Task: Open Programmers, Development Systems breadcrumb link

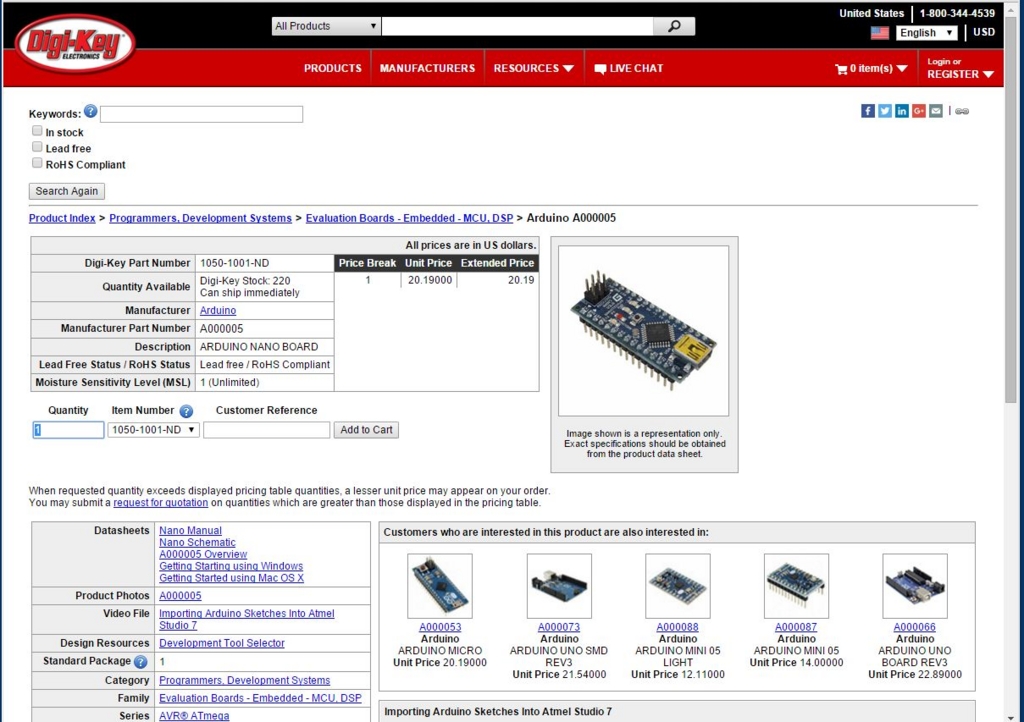Action: [200, 218]
